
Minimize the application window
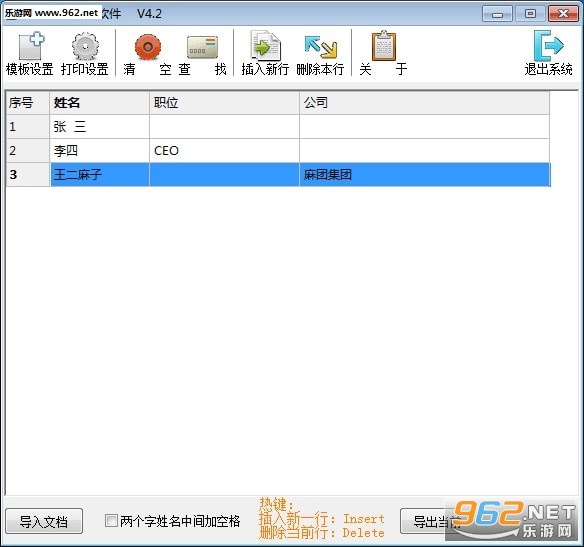497,14
